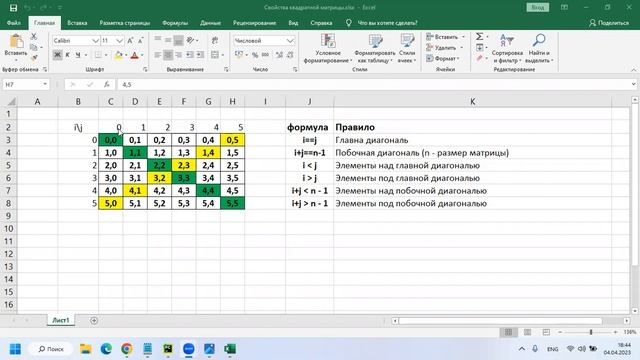640x360 pixels.
Task: Expand the H7 name box dropdown
Action: point(45,84)
